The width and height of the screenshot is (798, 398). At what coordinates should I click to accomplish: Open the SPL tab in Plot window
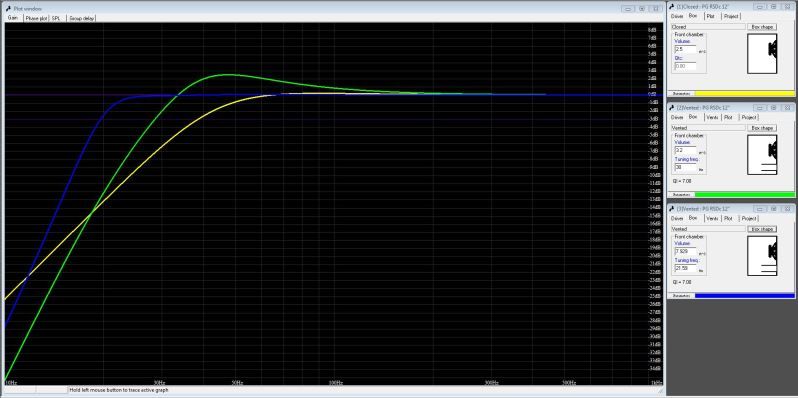pyautogui.click(x=56, y=18)
